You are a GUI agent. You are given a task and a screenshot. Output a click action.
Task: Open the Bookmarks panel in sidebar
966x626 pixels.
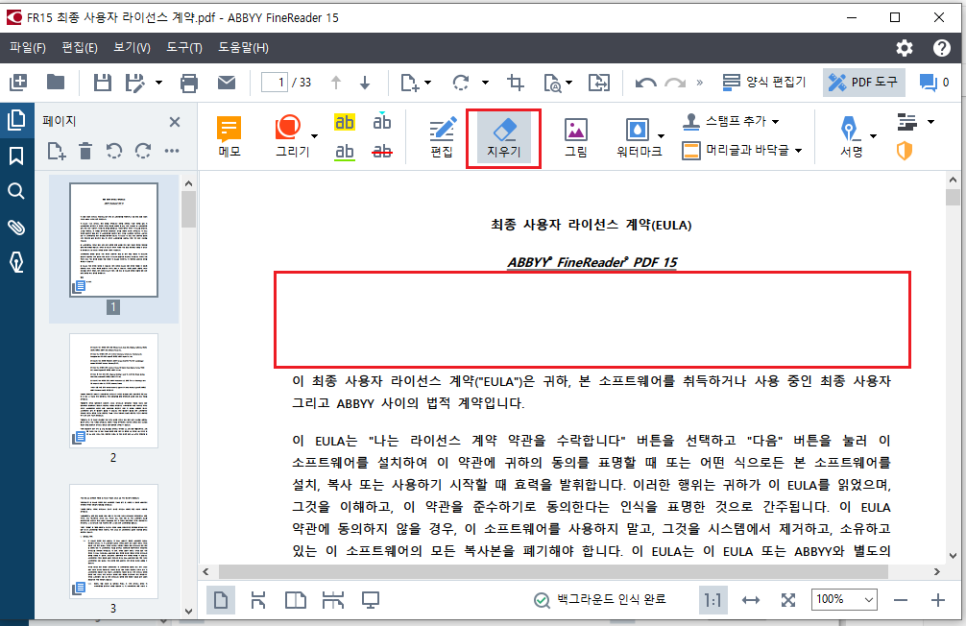[x=17, y=156]
